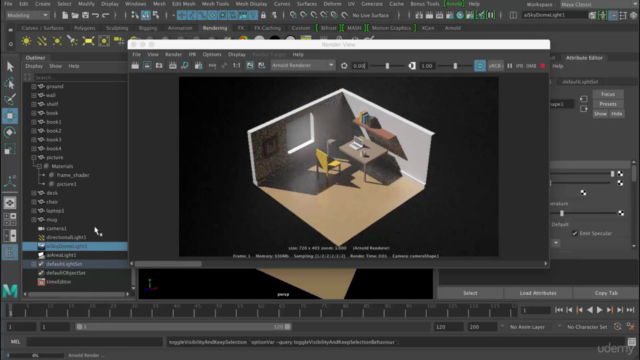Activate the Rotate tool

click(10, 132)
